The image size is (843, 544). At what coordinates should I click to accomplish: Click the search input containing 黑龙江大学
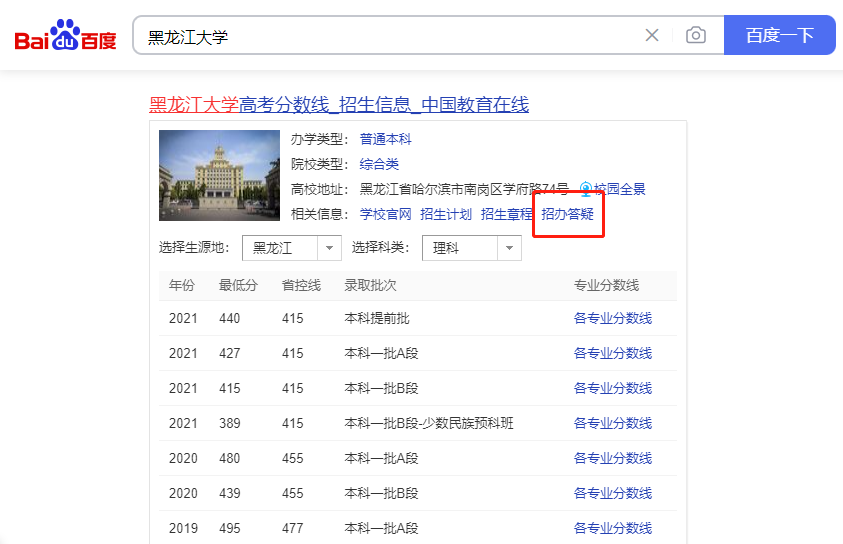[x=390, y=36]
